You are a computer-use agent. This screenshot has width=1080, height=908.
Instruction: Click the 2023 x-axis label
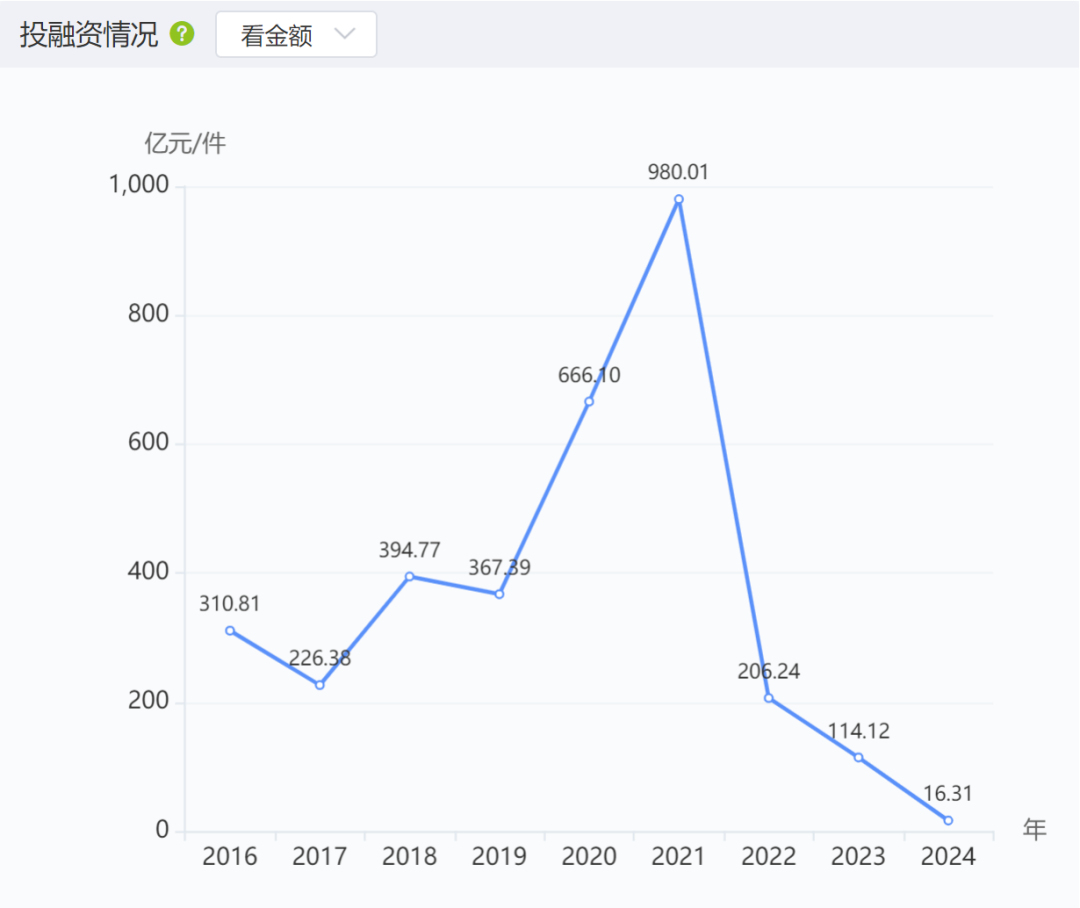(x=858, y=856)
